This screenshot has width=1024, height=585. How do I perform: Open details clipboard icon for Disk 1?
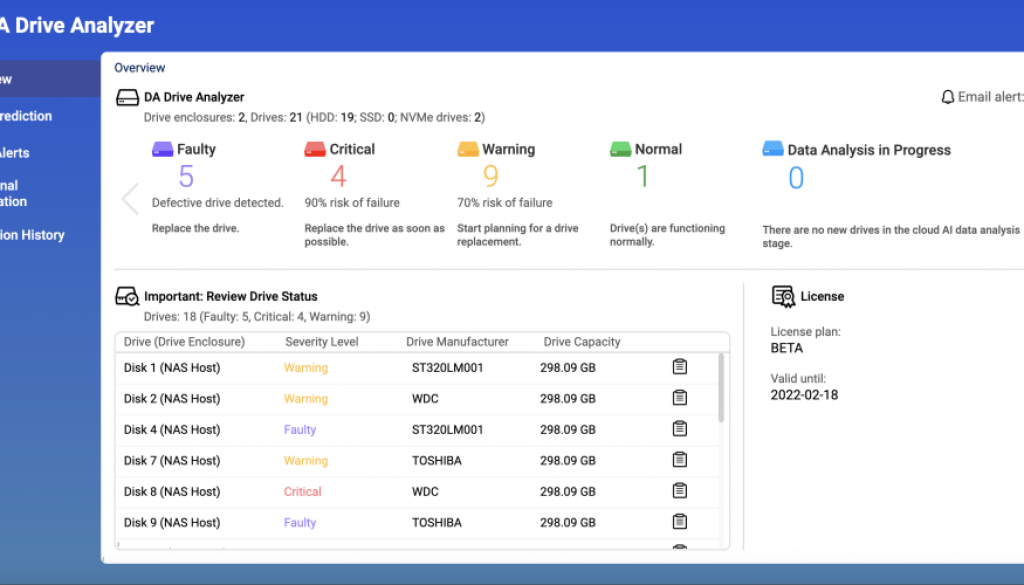click(x=680, y=366)
